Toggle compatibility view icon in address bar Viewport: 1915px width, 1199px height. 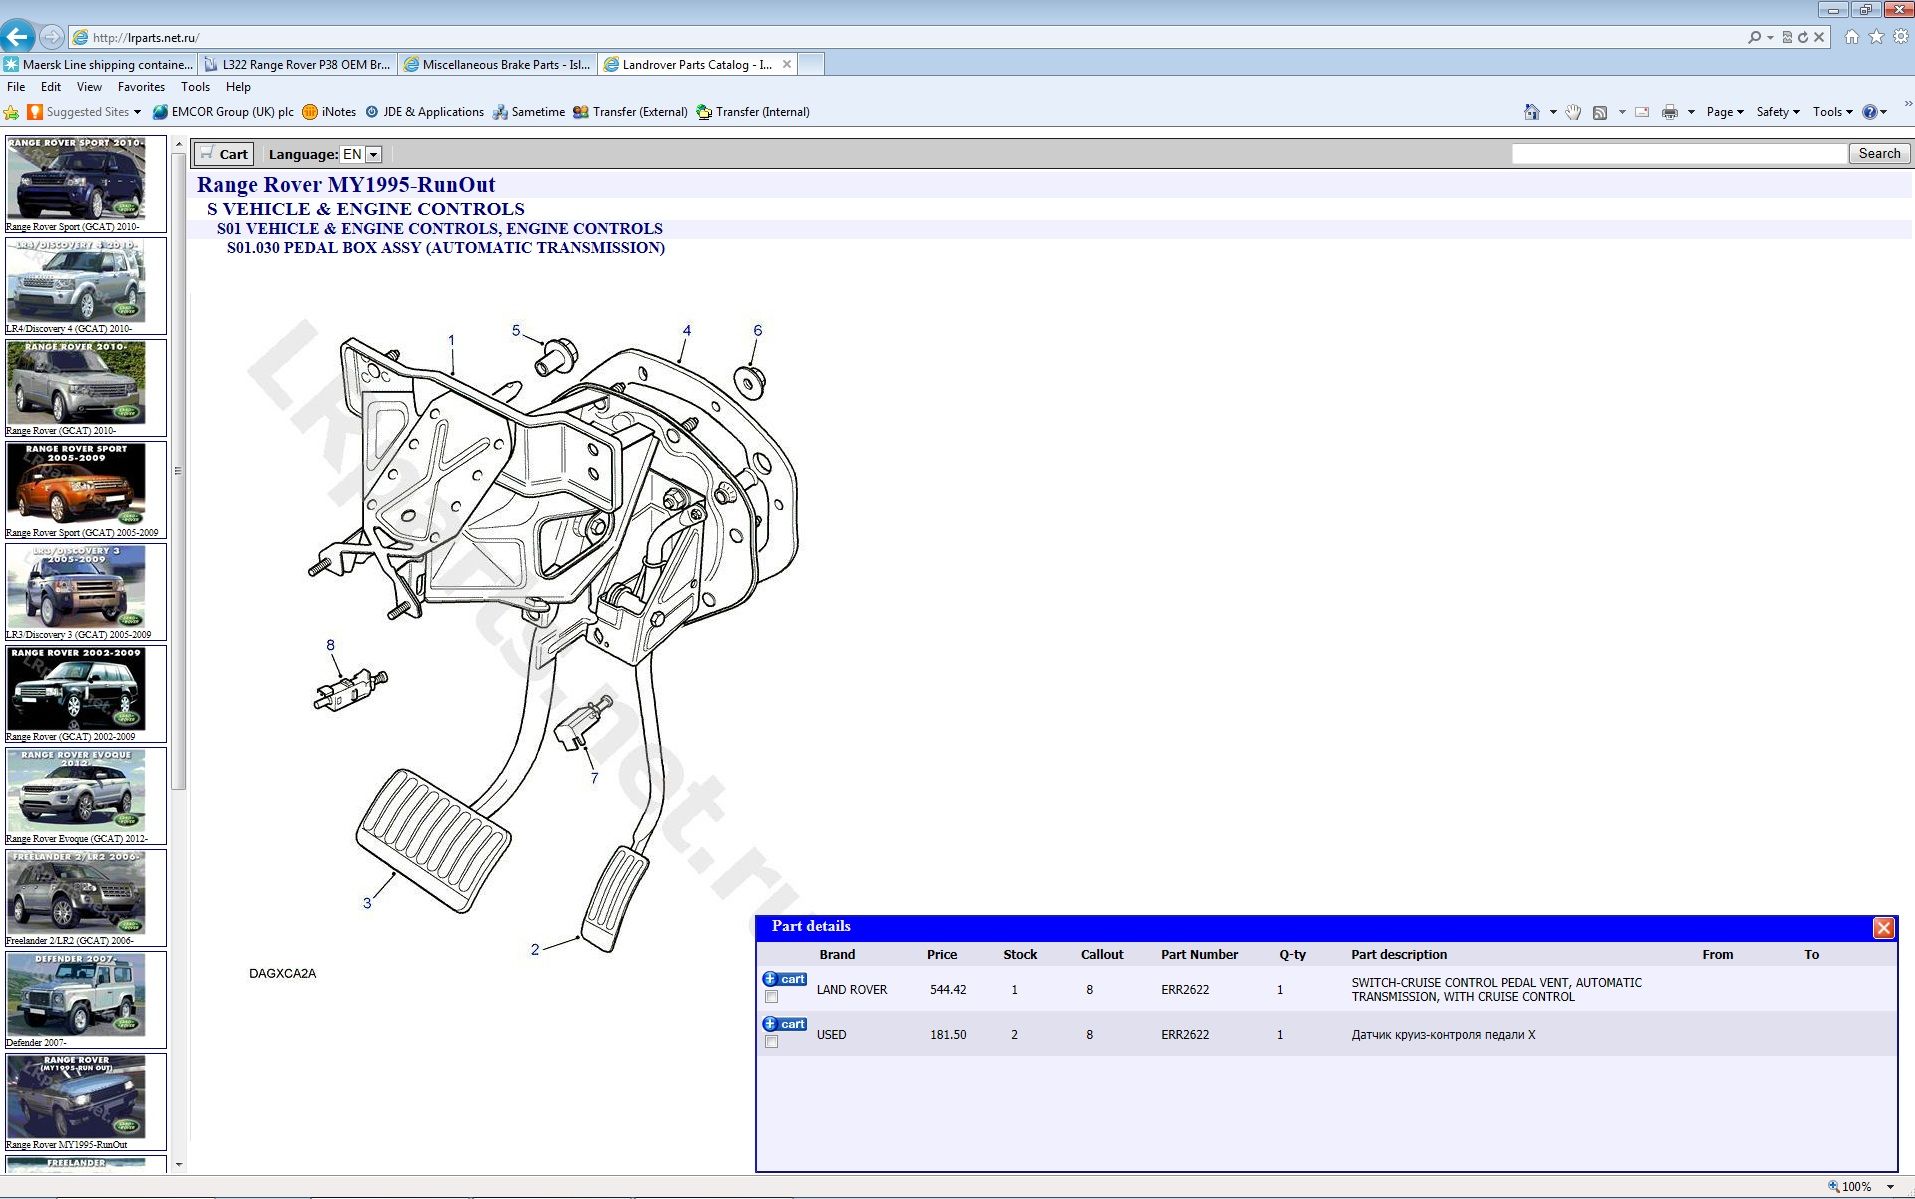click(x=1787, y=37)
